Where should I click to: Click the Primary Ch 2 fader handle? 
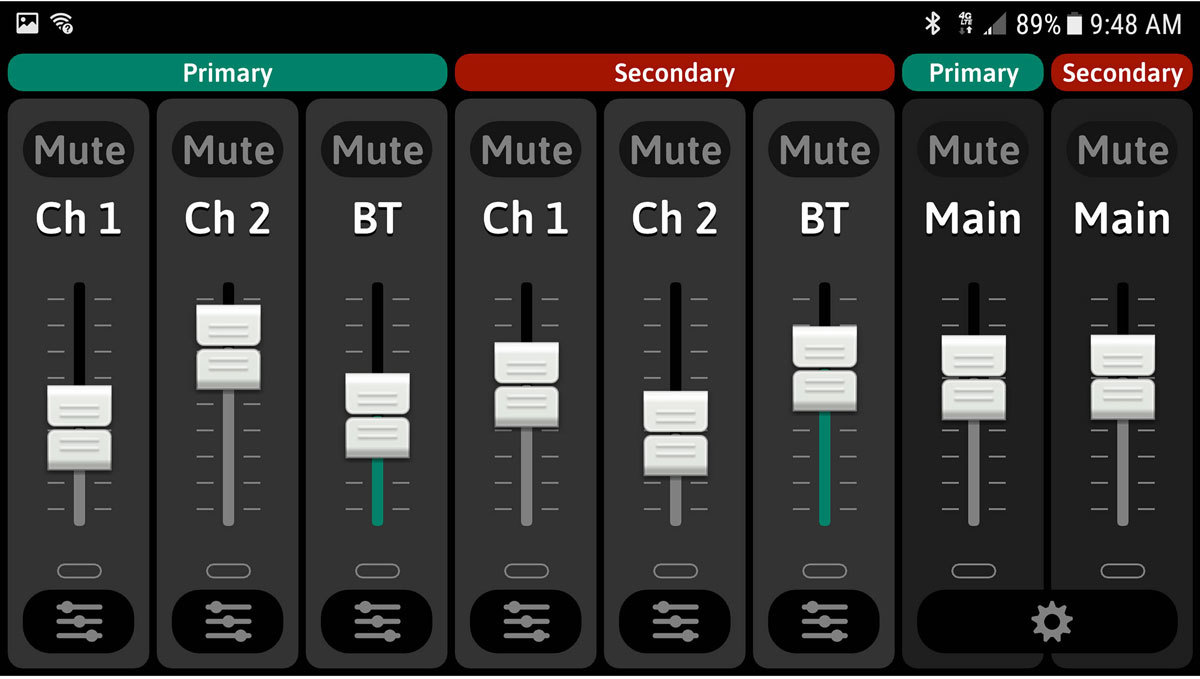click(x=228, y=347)
